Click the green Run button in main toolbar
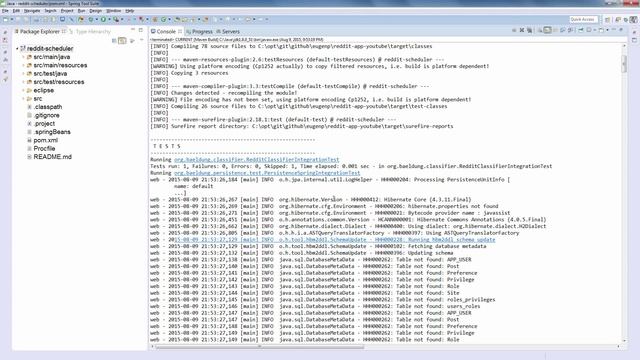 click(103, 19)
